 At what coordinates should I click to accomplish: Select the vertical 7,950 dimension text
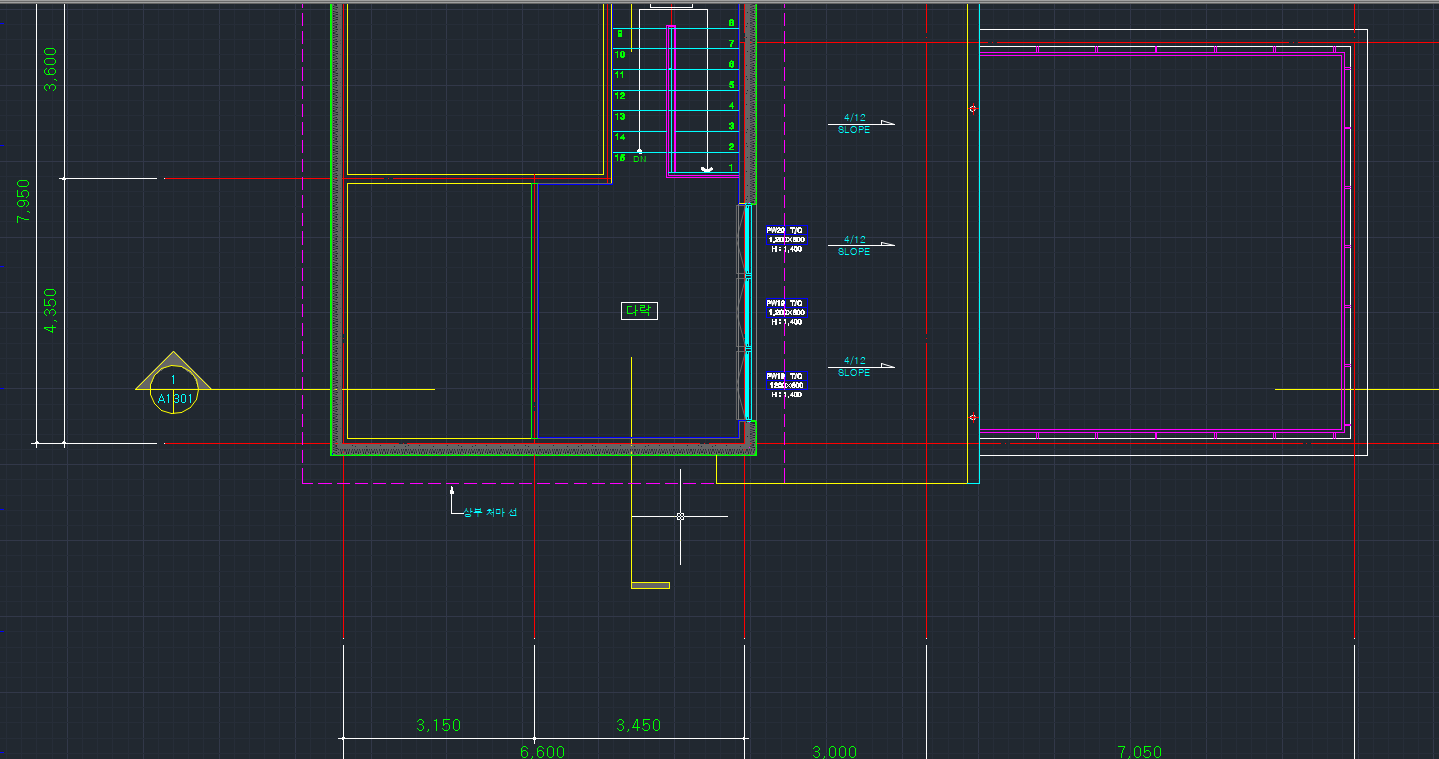[24, 201]
